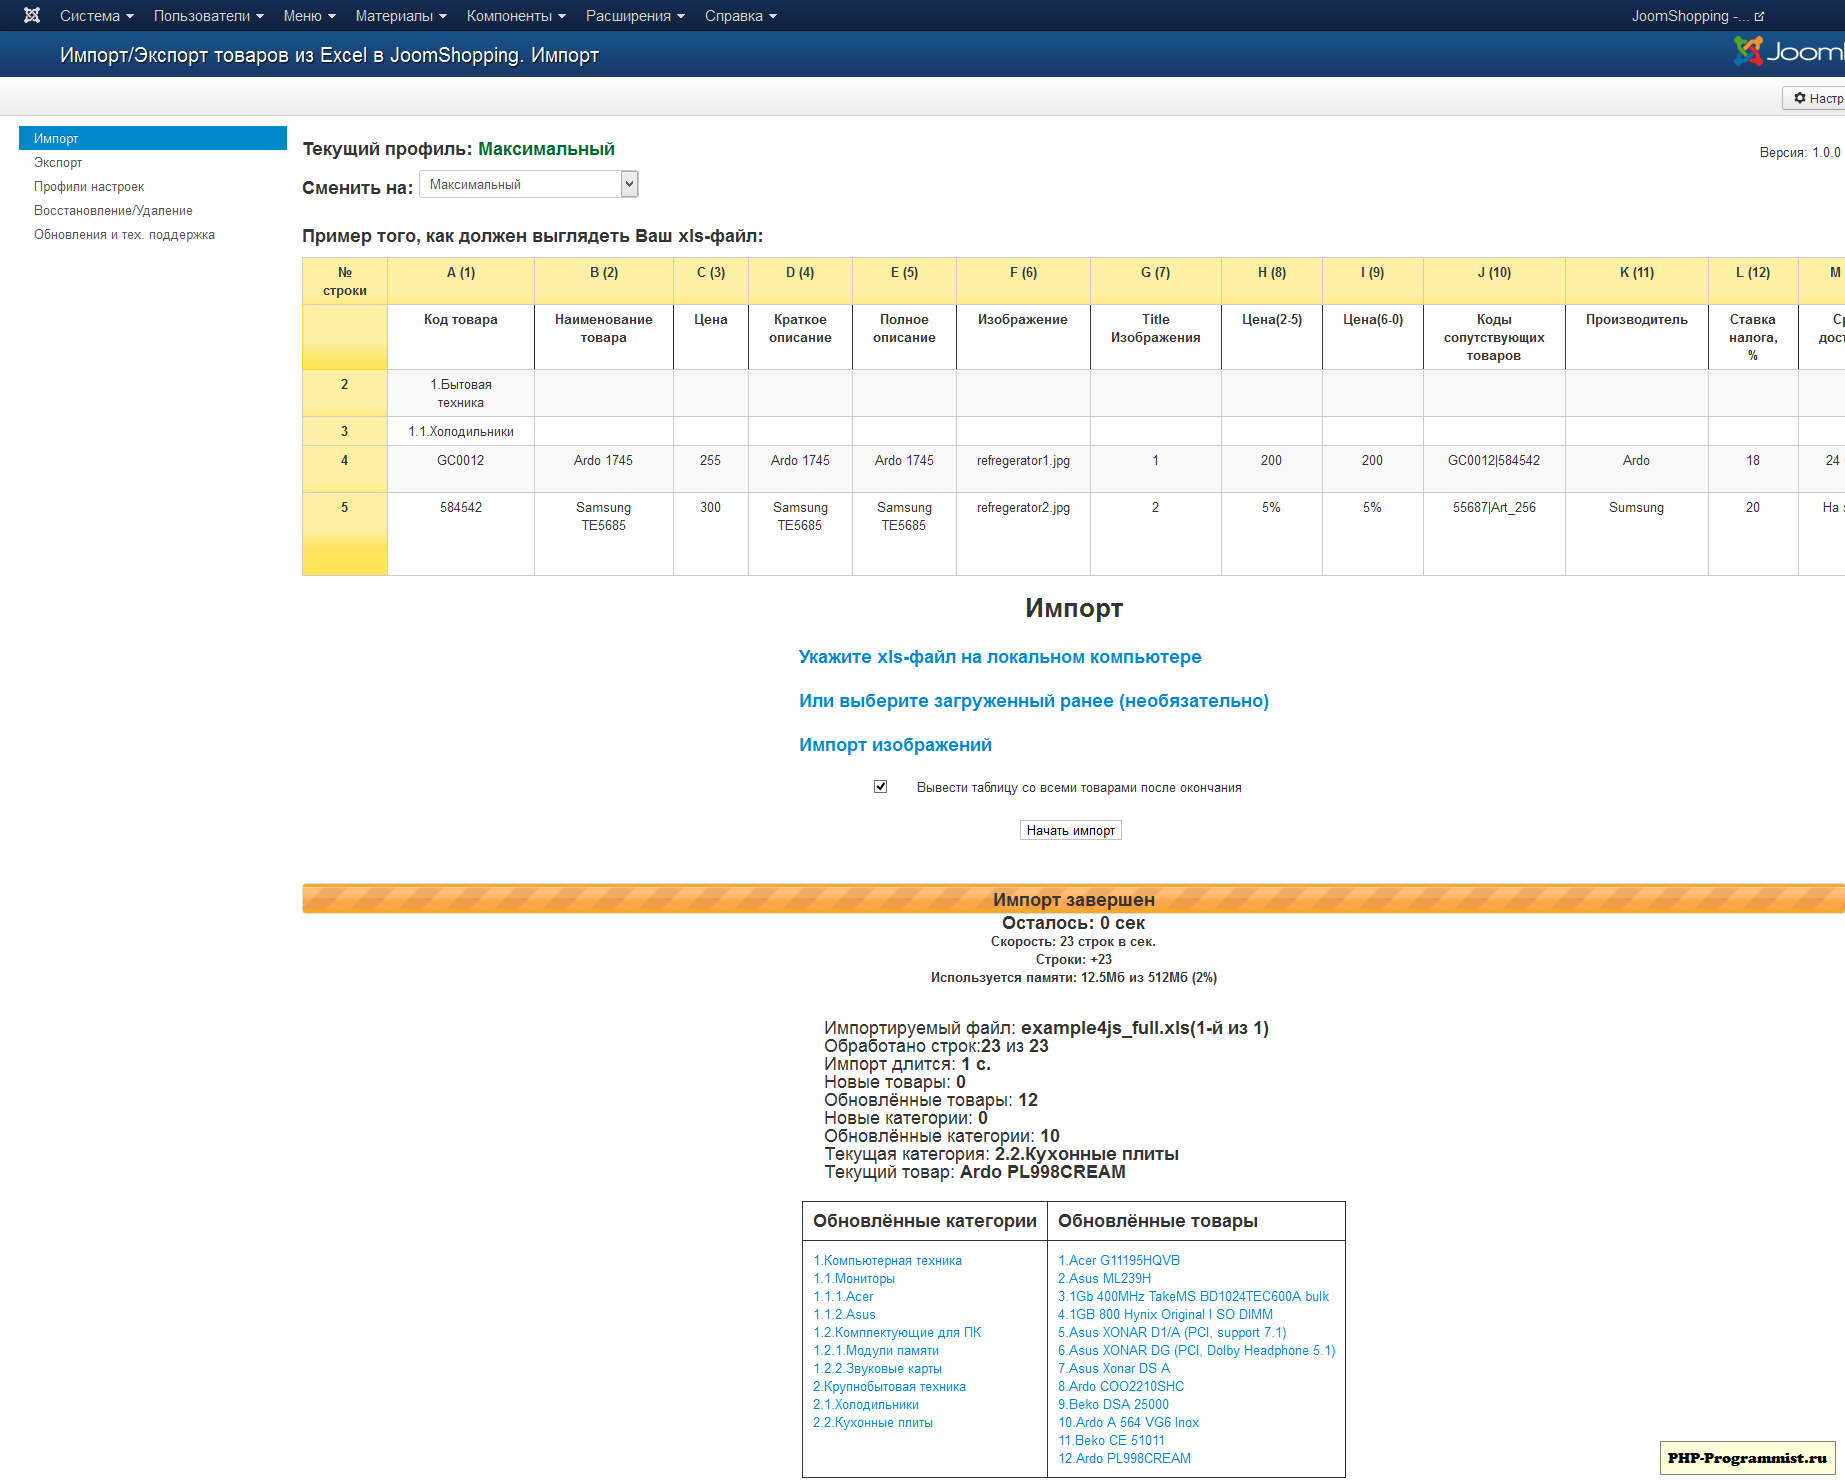Open the settings gear button
This screenshot has width=1845, height=1484.
click(x=1815, y=98)
